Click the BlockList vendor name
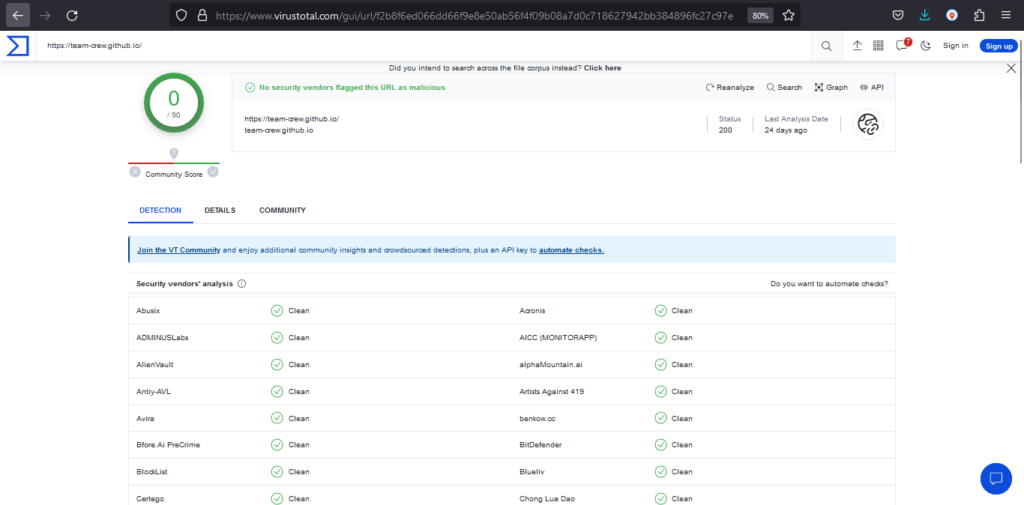 click(152, 472)
